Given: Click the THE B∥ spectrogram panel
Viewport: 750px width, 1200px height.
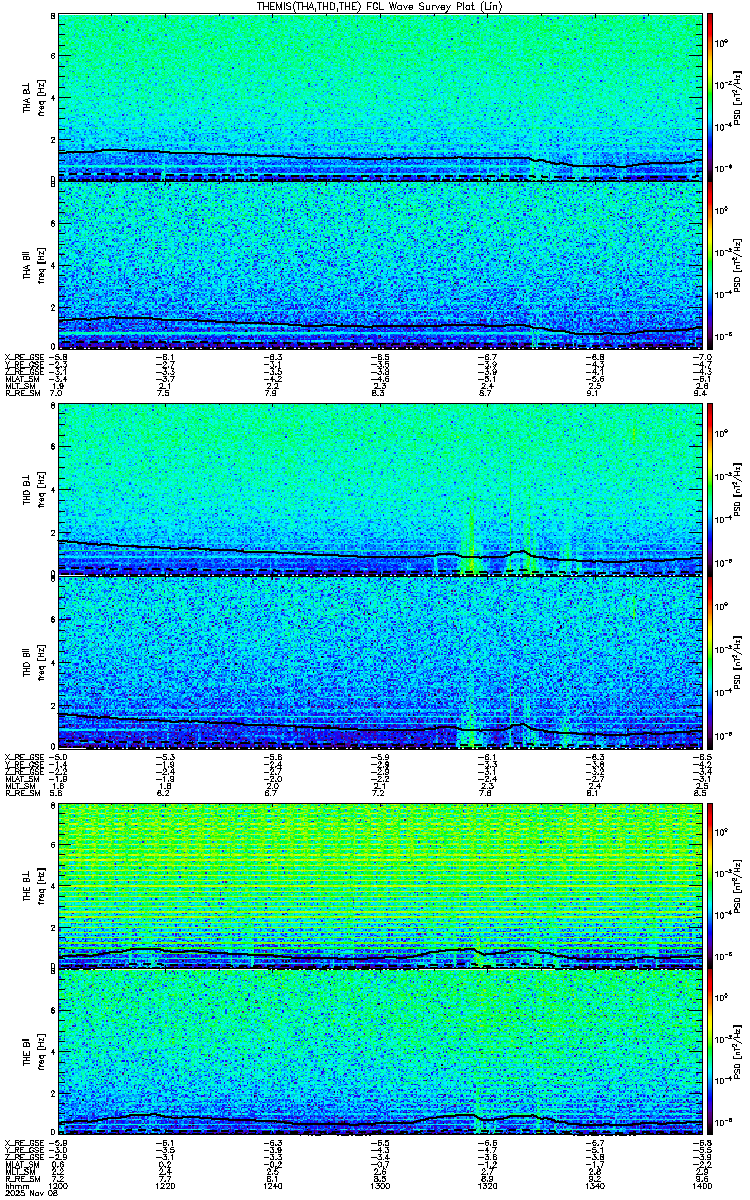Looking at the screenshot, I should 380,1054.
